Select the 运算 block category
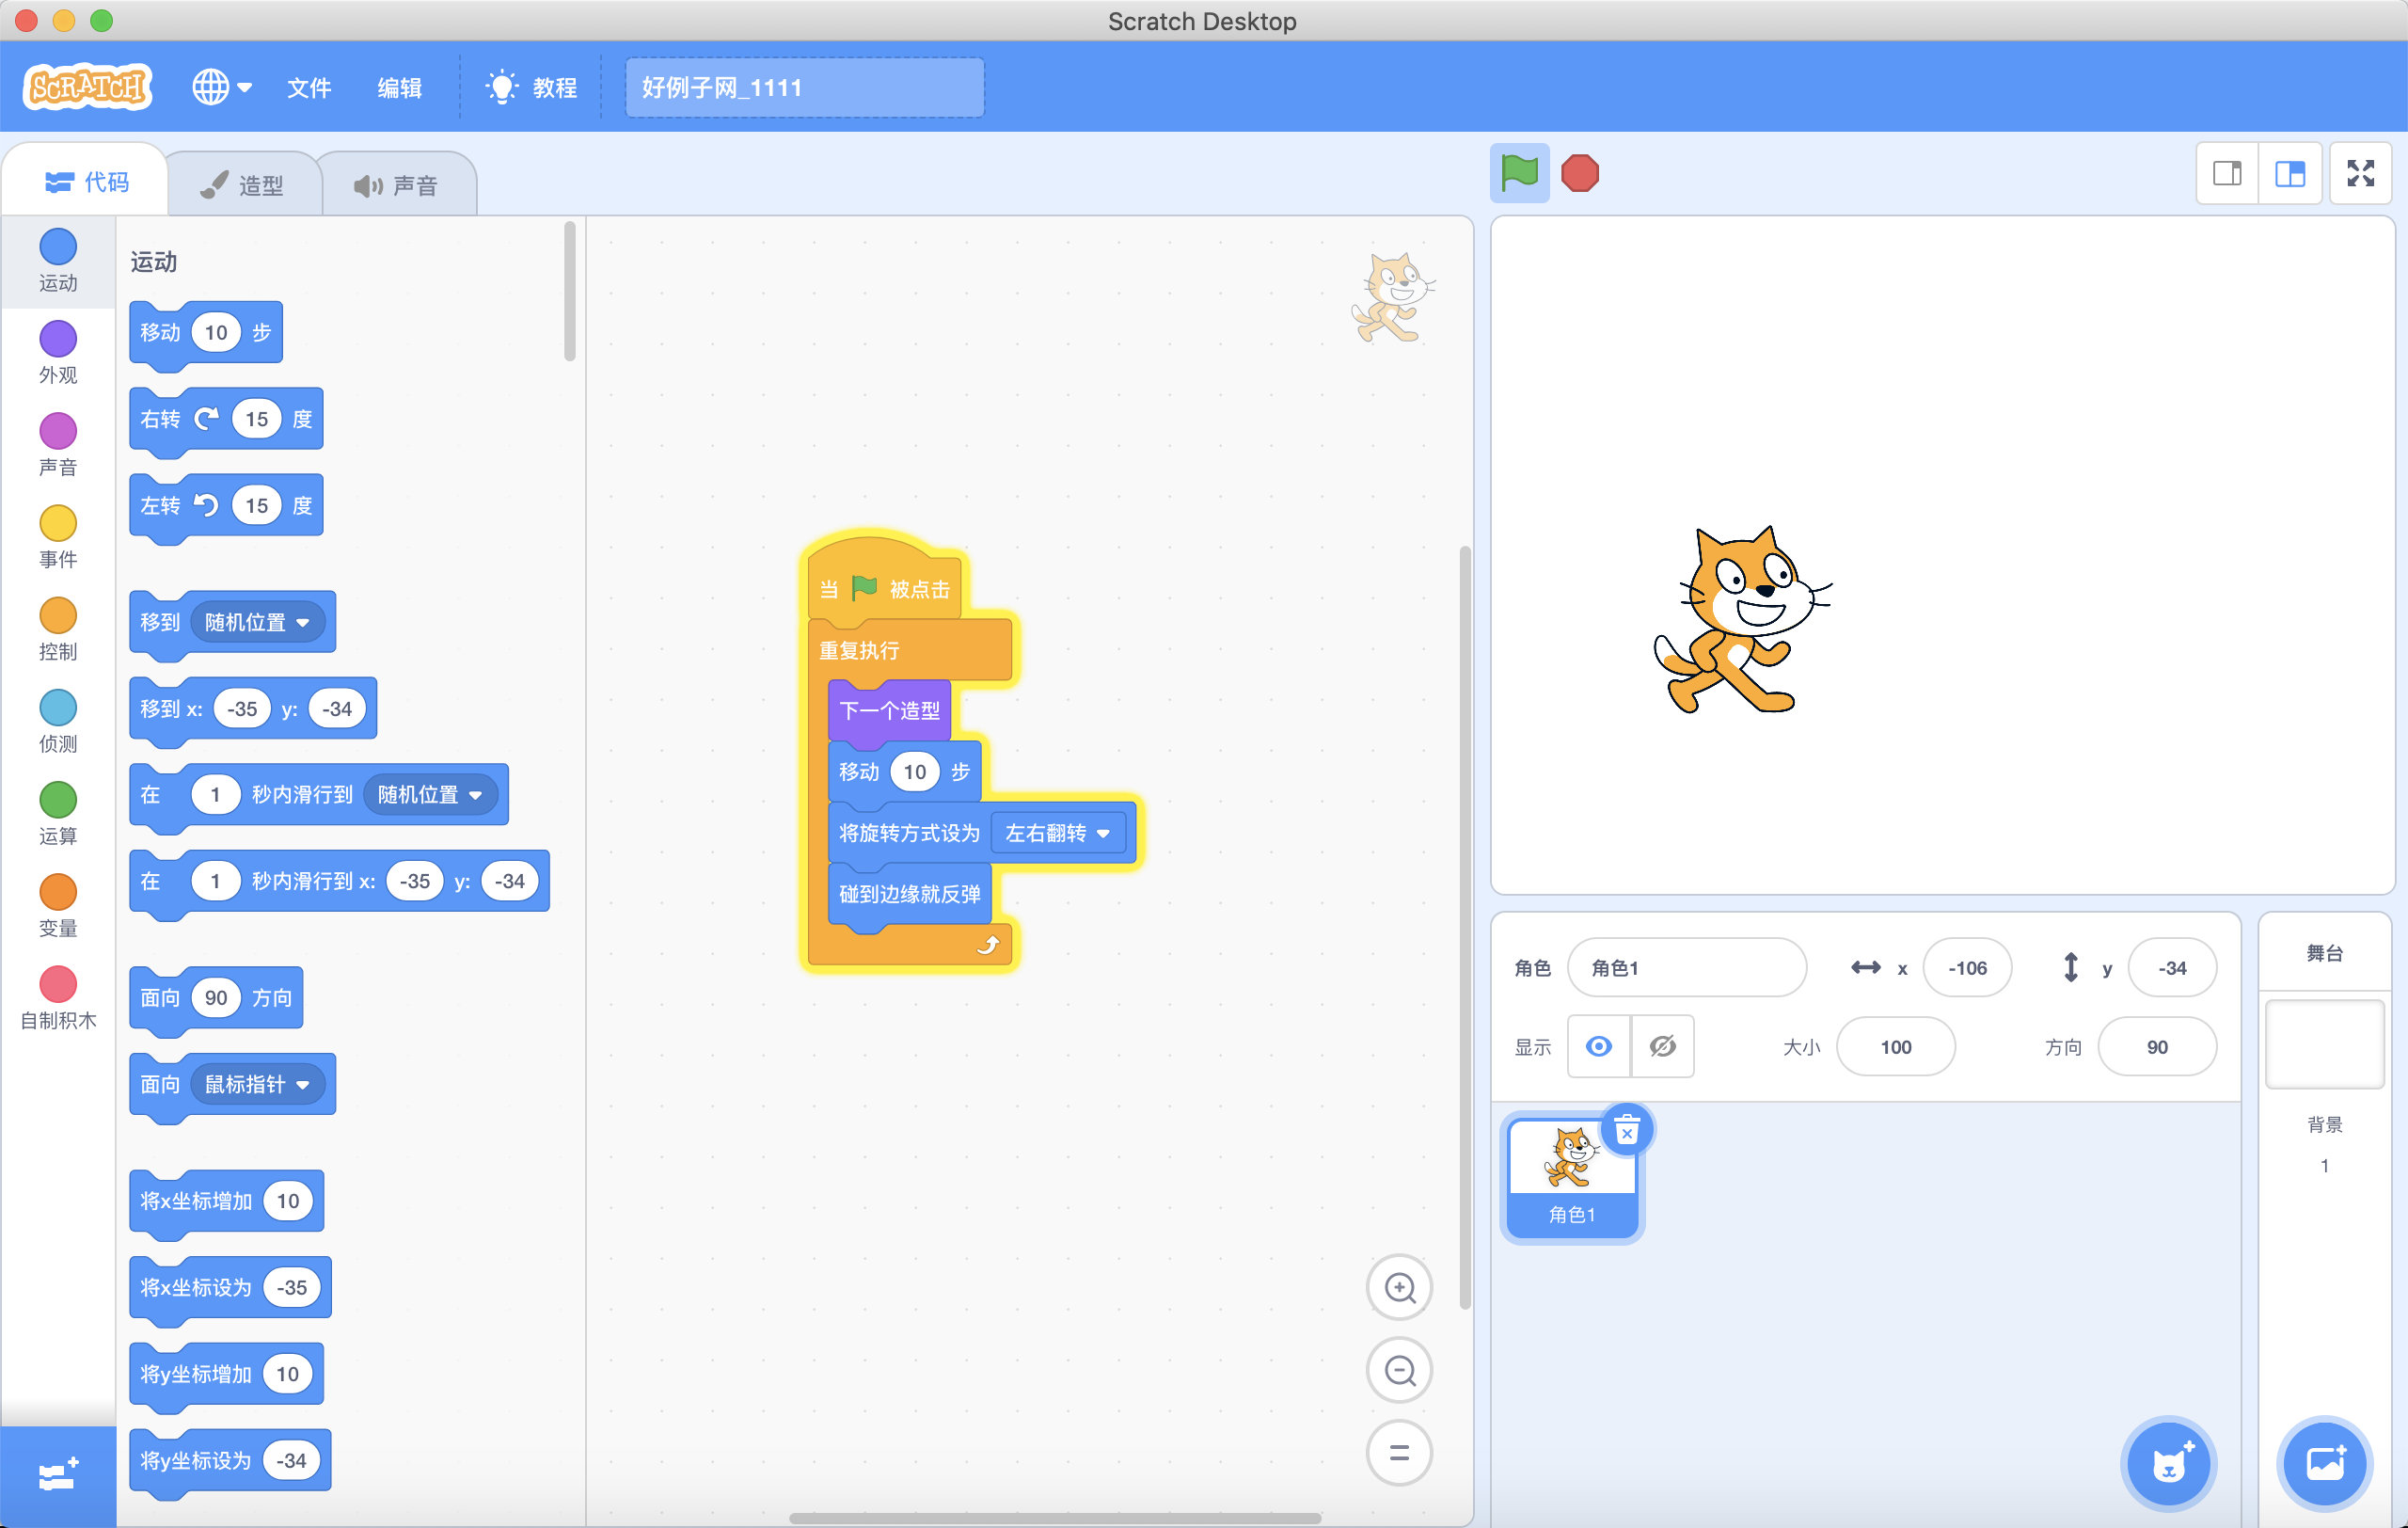 [58, 813]
